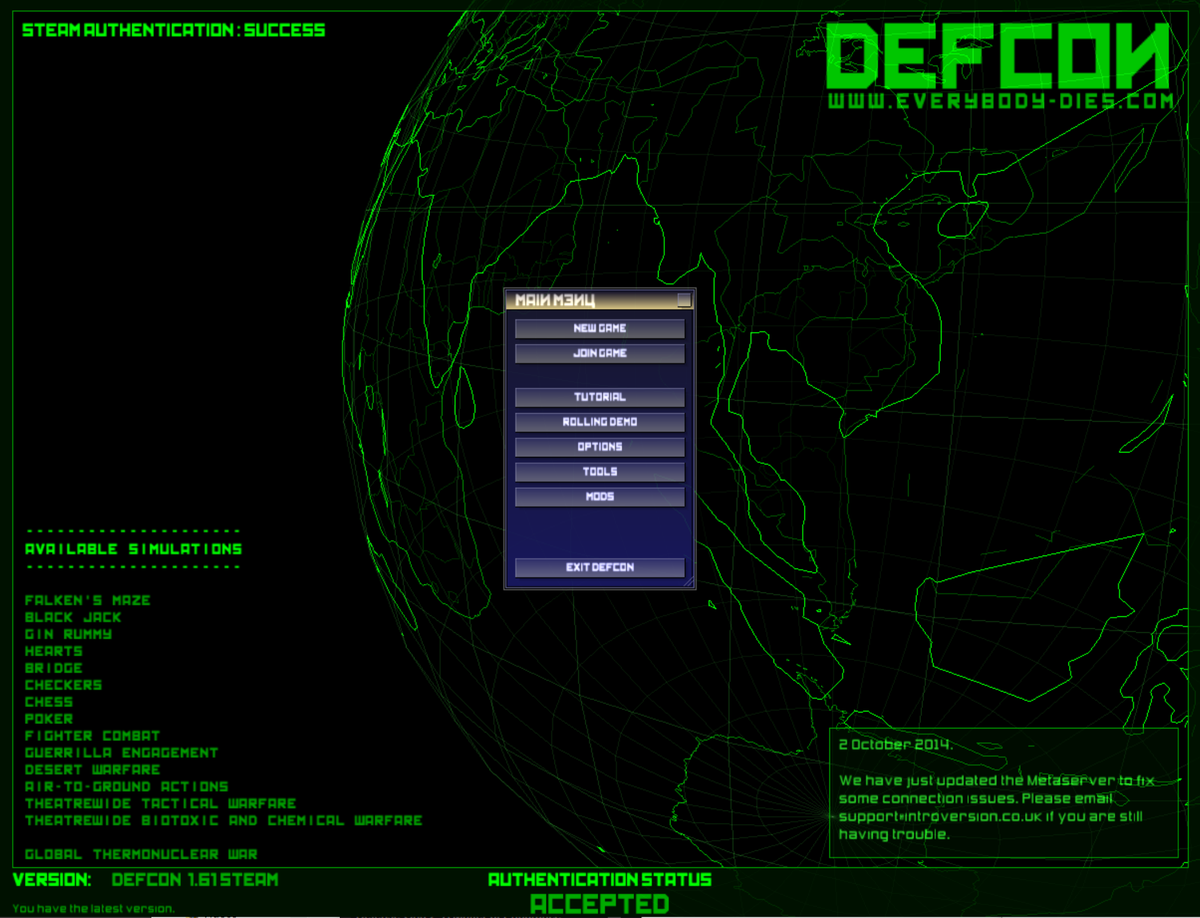The image size is (1200, 918).
Task: Click the Main Menu resize corner grip
Action: click(688, 580)
